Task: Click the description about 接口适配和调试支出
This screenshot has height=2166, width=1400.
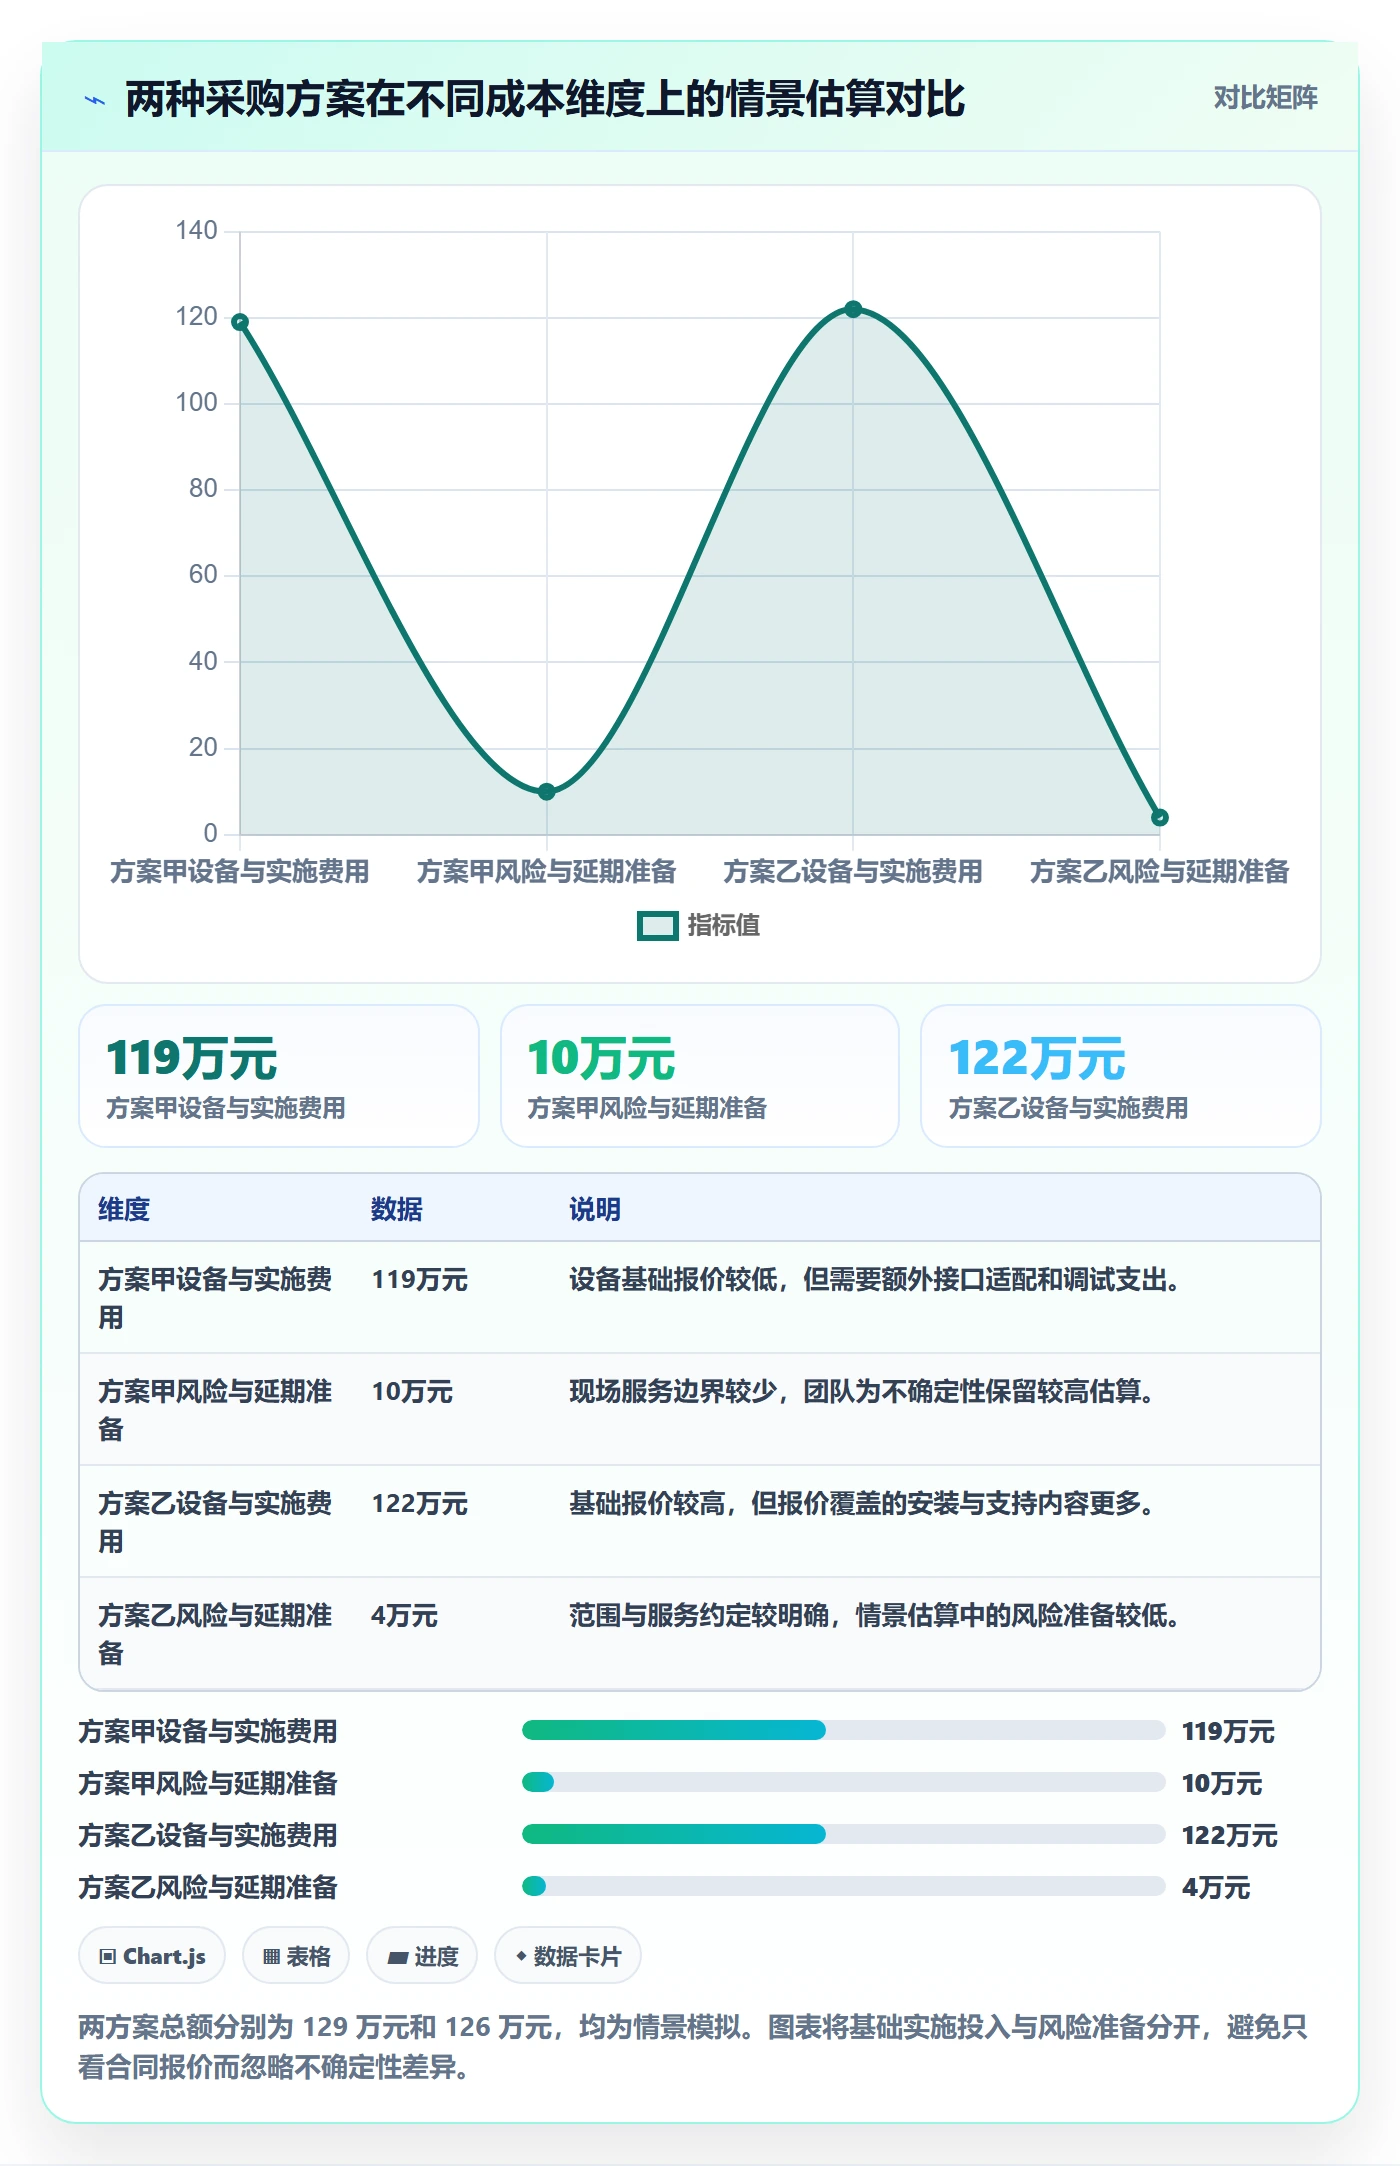Action: pyautogui.click(x=875, y=1280)
